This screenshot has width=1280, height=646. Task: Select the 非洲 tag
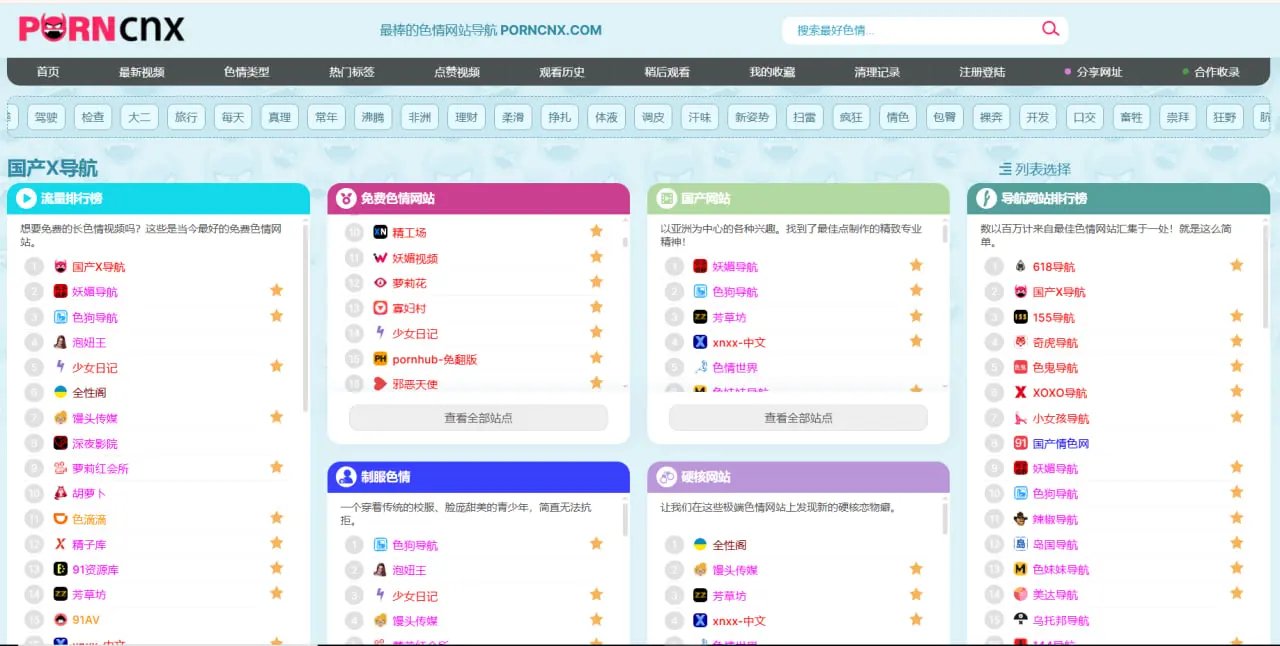[x=419, y=117]
